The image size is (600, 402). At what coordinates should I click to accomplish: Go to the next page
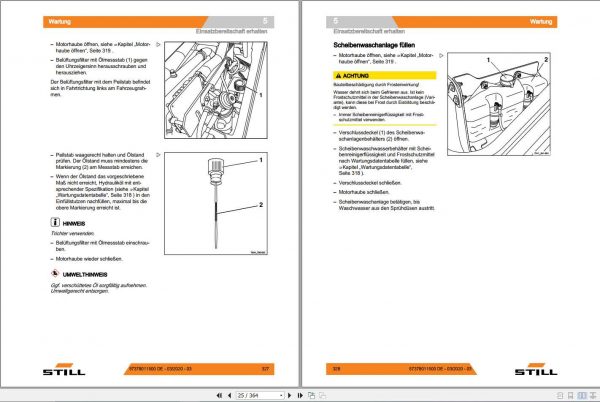click(289, 395)
